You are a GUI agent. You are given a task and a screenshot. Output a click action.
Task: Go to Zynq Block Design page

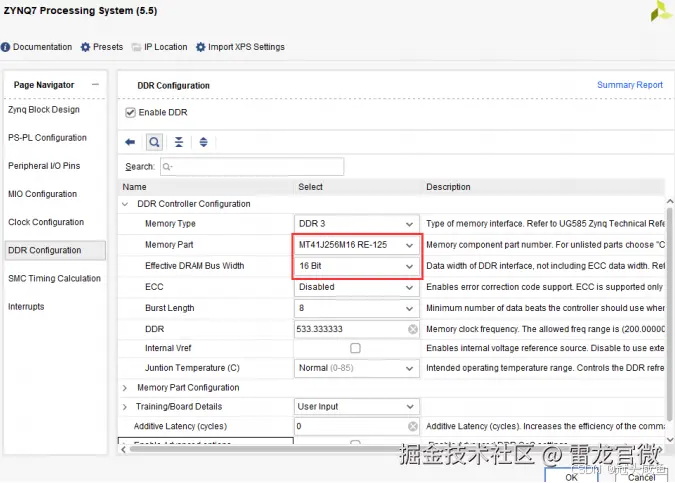click(x=44, y=110)
